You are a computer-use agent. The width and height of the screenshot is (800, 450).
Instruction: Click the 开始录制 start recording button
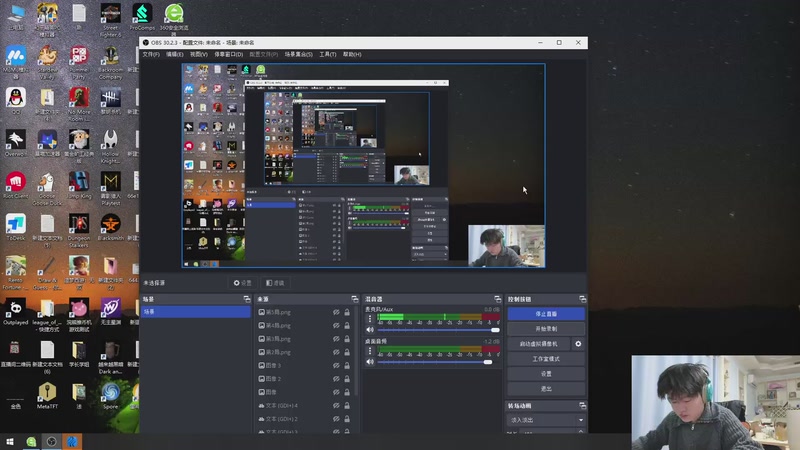pos(546,329)
